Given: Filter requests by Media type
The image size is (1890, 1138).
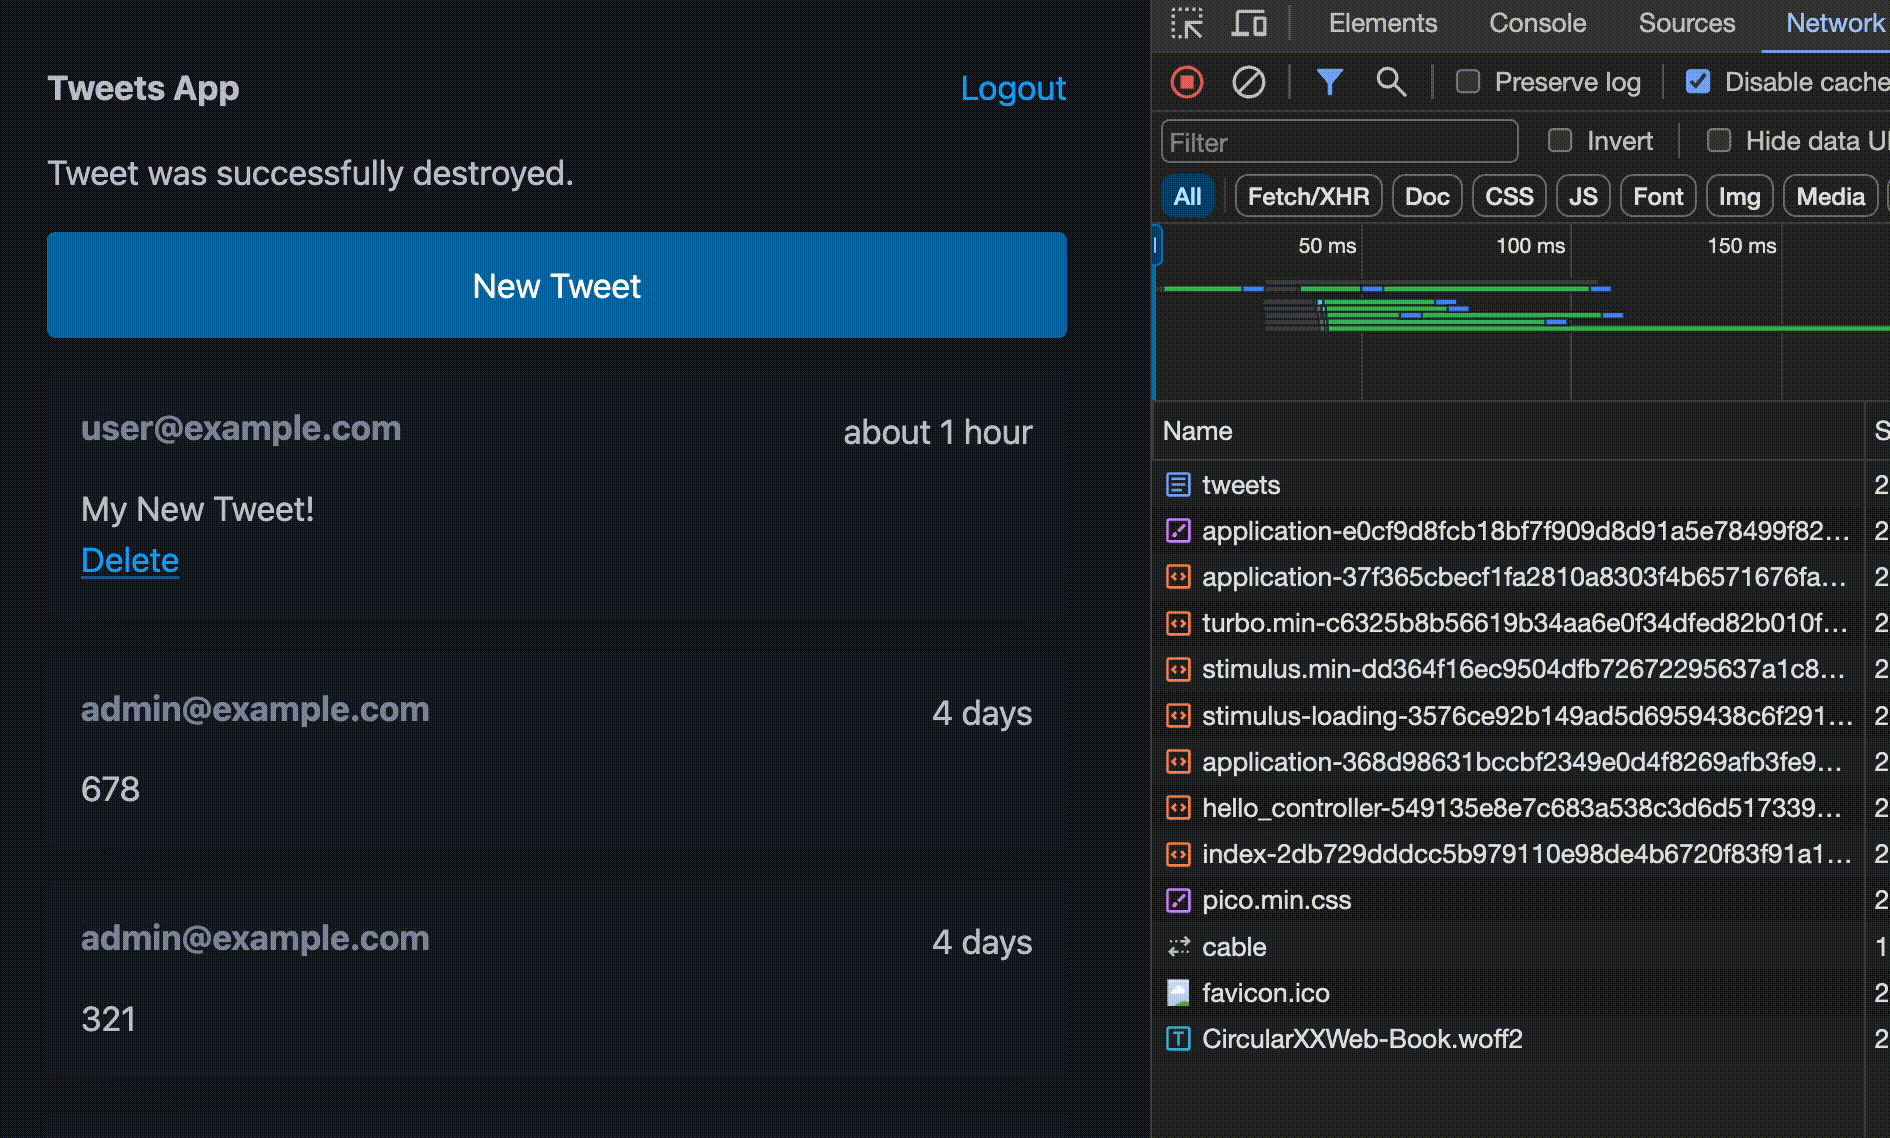Looking at the screenshot, I should [1831, 196].
